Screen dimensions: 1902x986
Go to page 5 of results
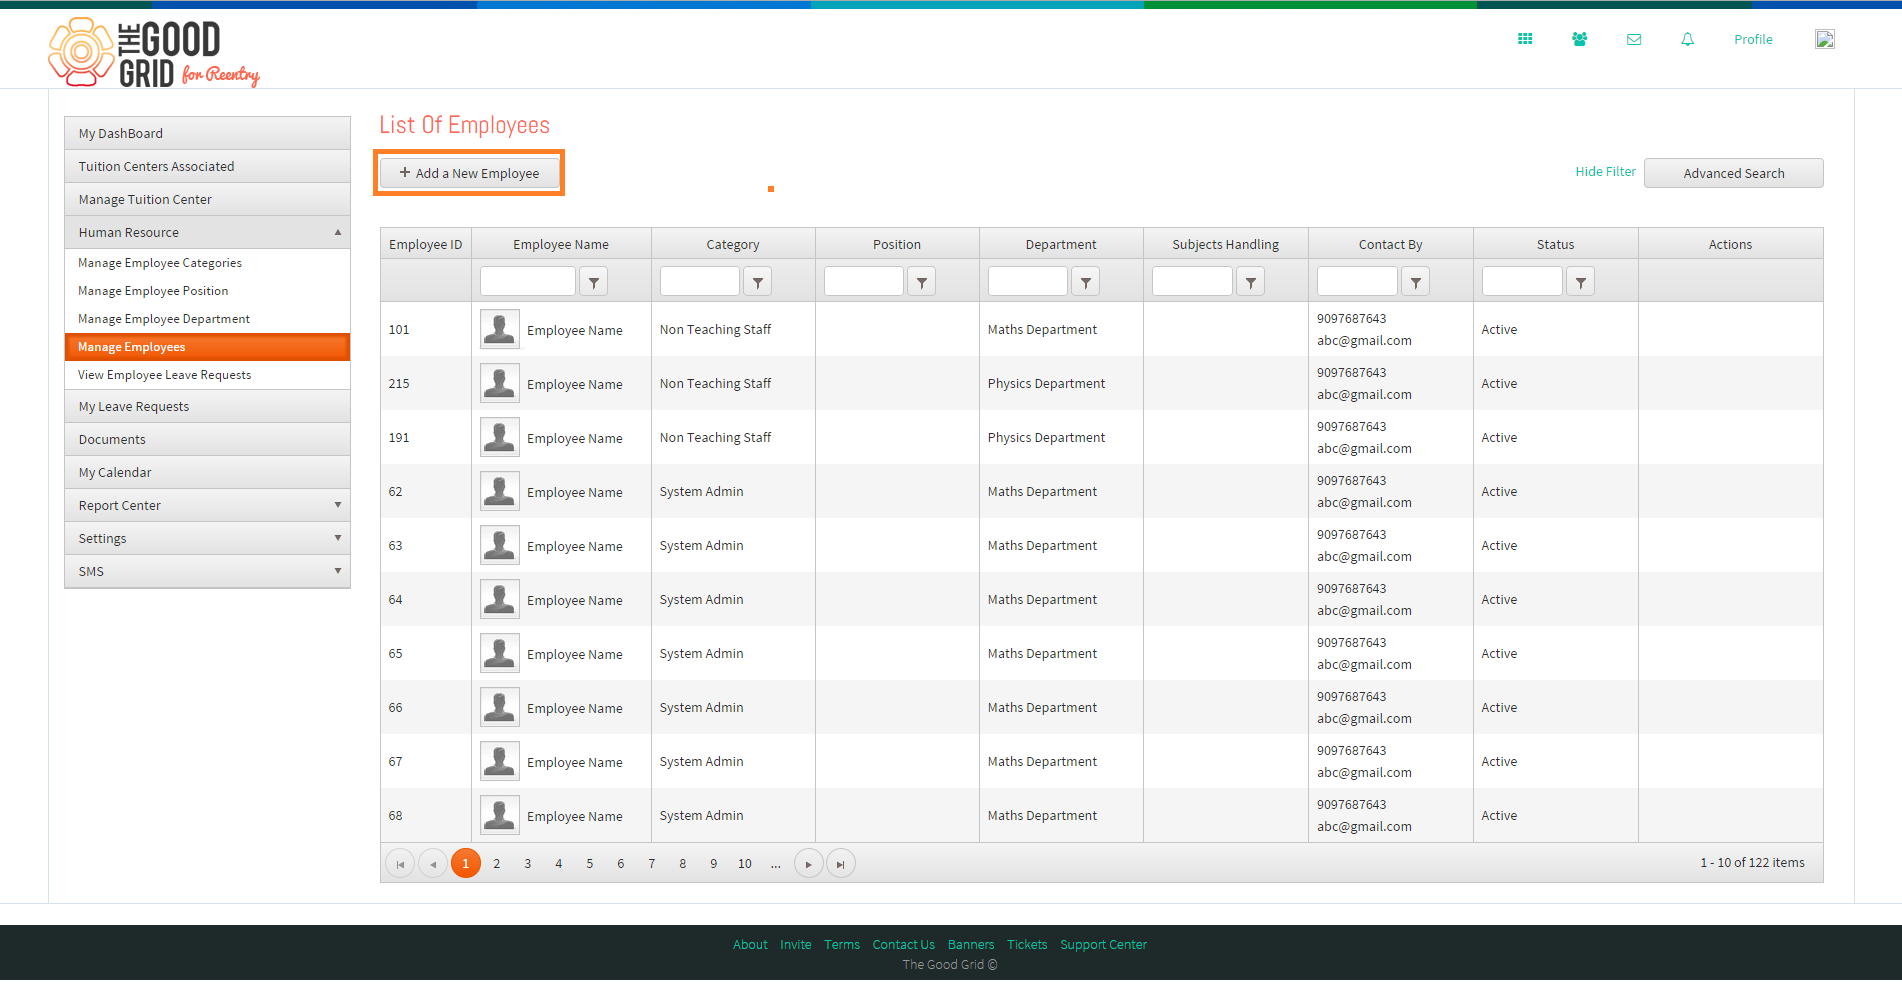(x=590, y=864)
